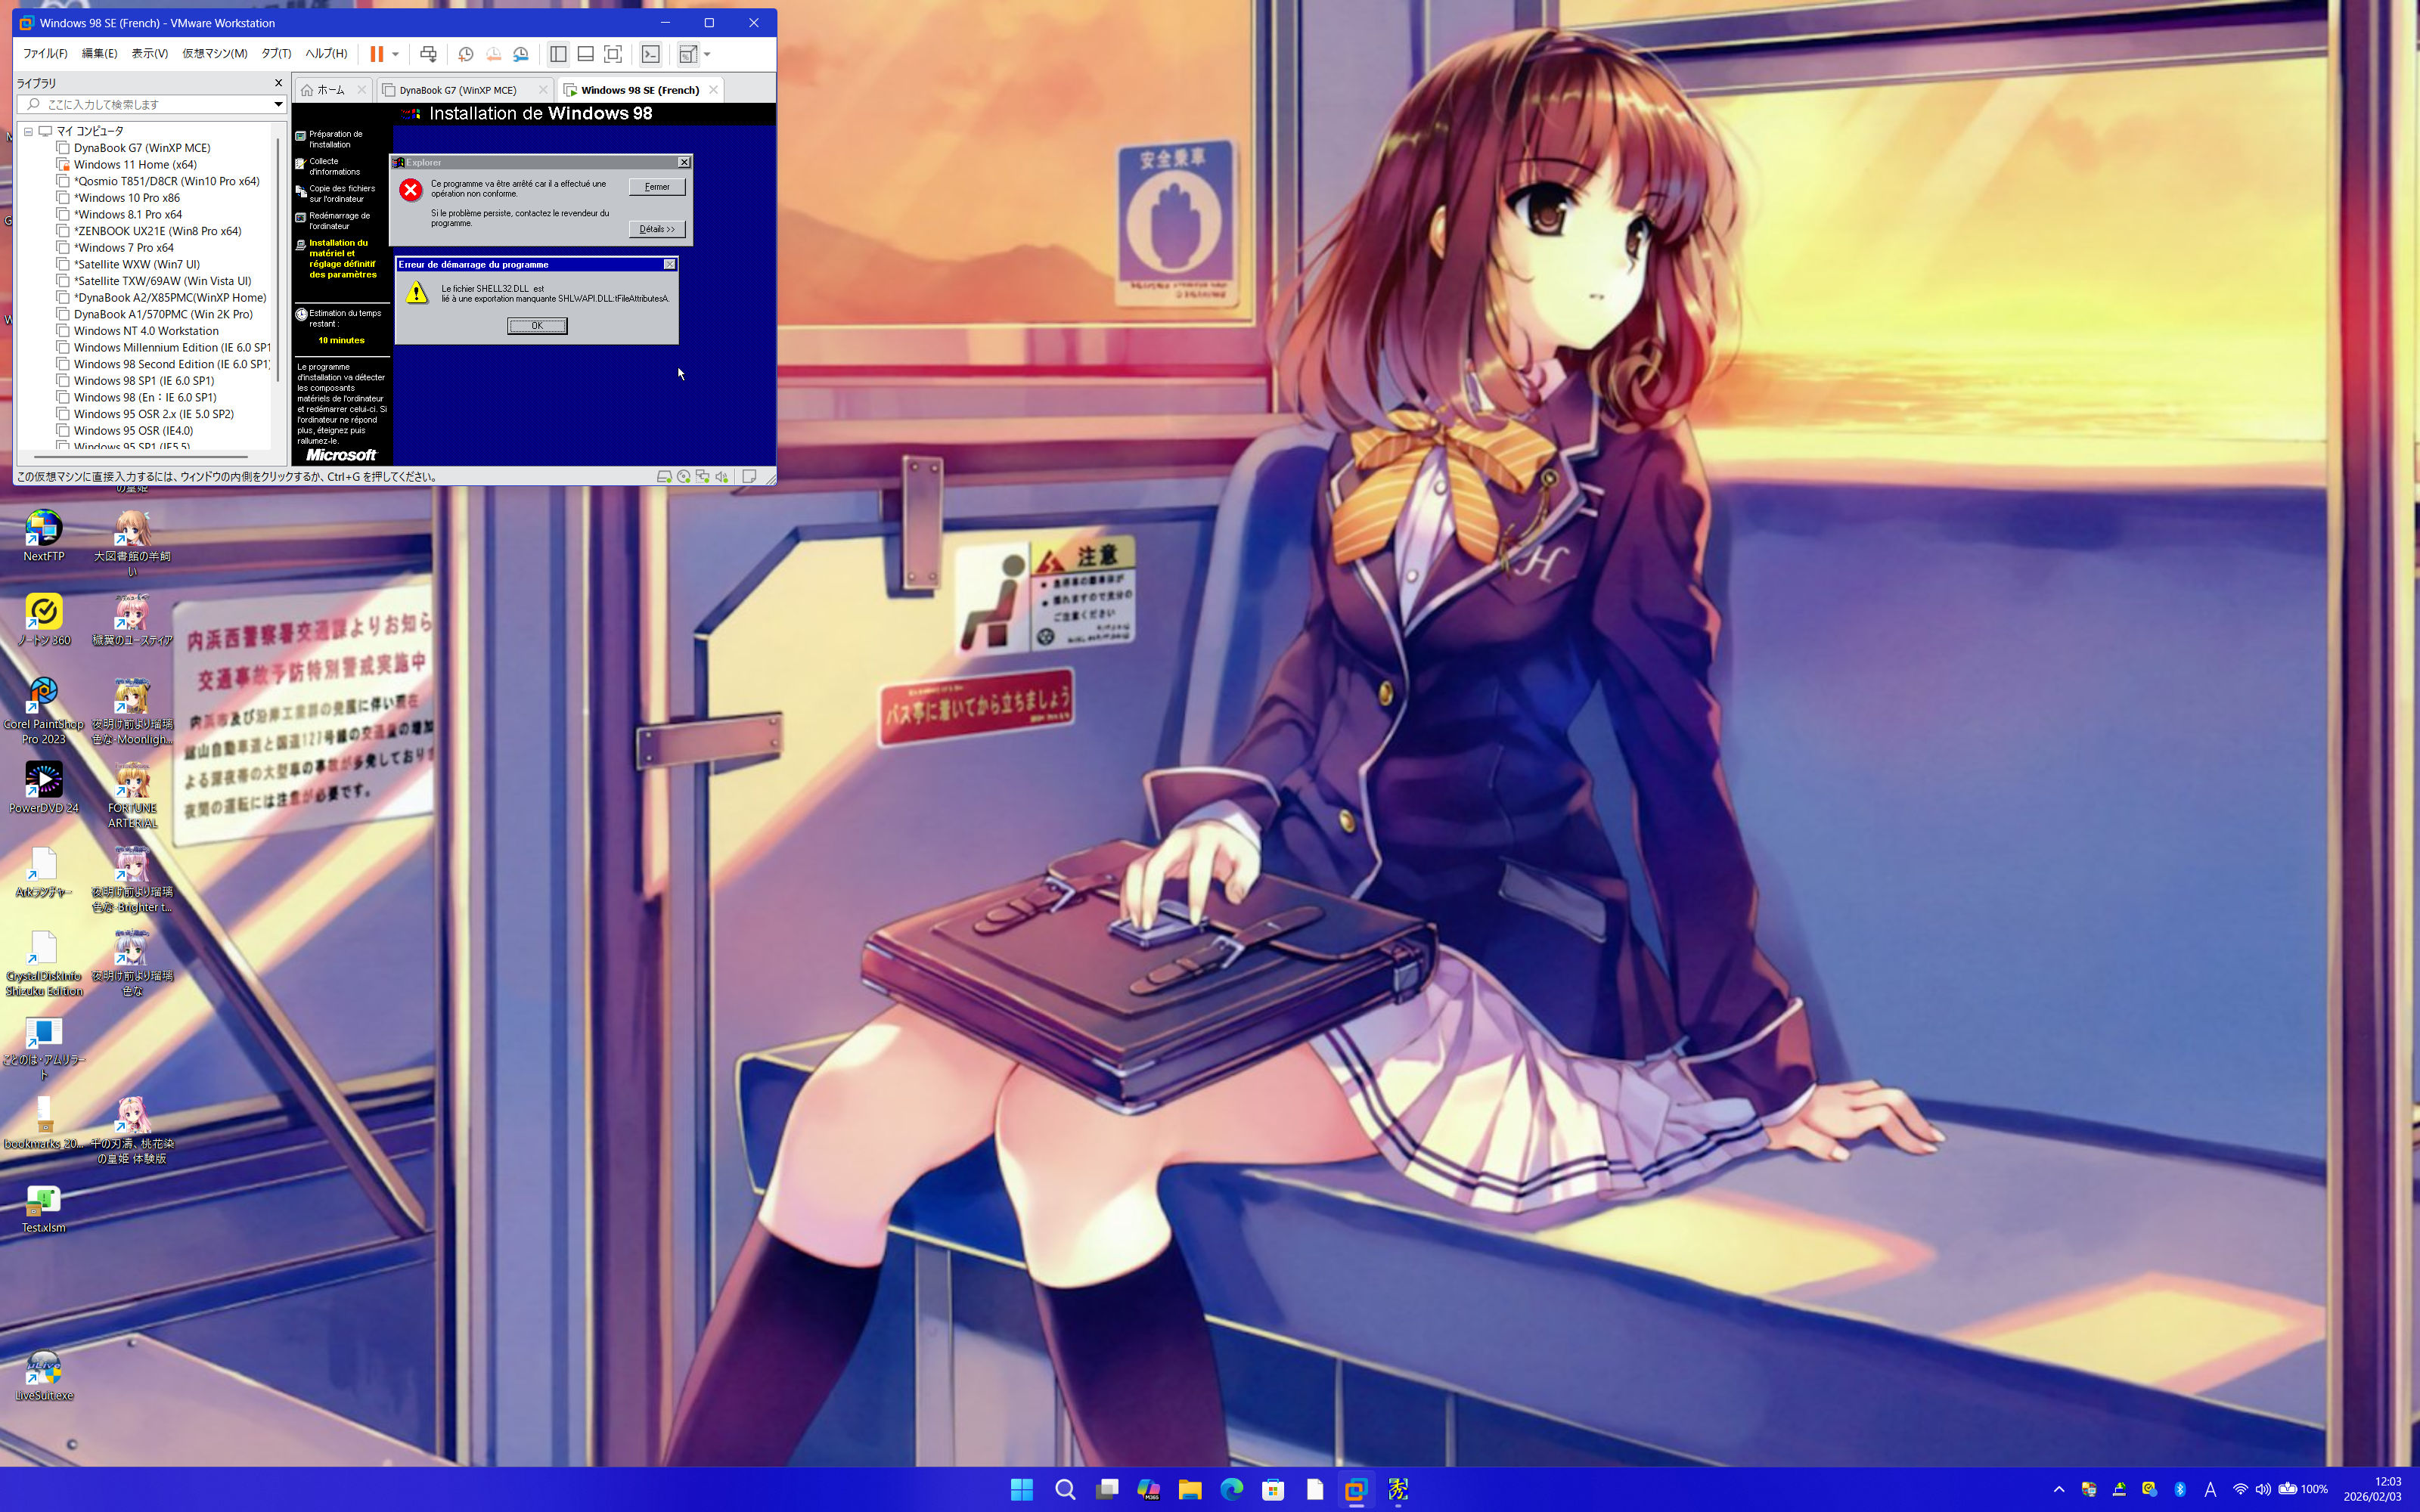Open the File Explorer icon in the taskbar
The height and width of the screenshot is (1512, 2420).
pos(1189,1489)
